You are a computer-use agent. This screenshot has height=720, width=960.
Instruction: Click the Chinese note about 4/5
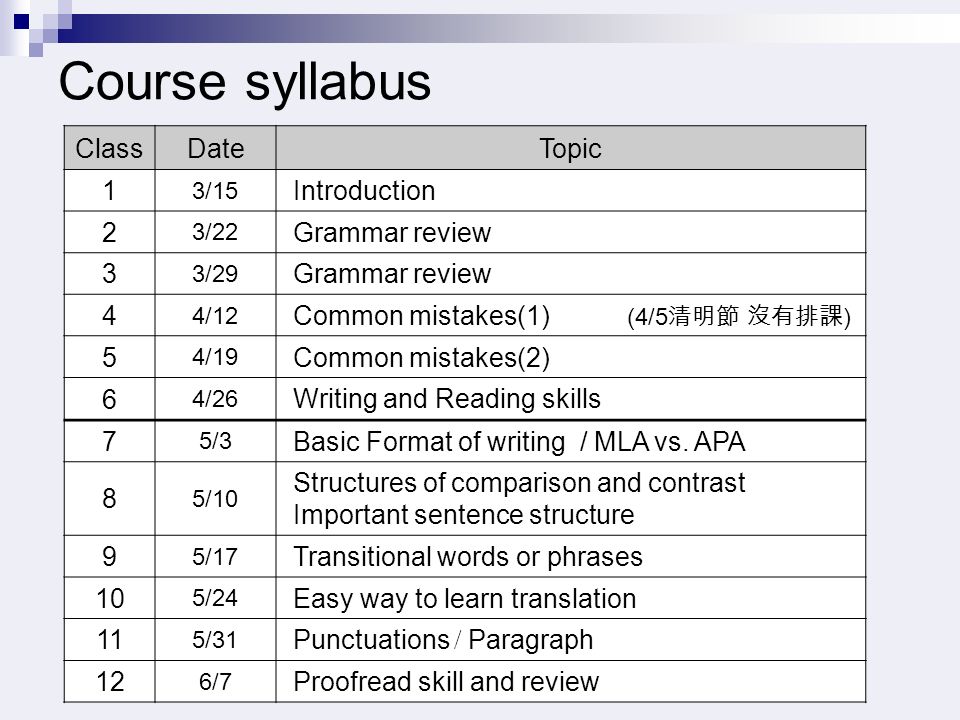(739, 316)
